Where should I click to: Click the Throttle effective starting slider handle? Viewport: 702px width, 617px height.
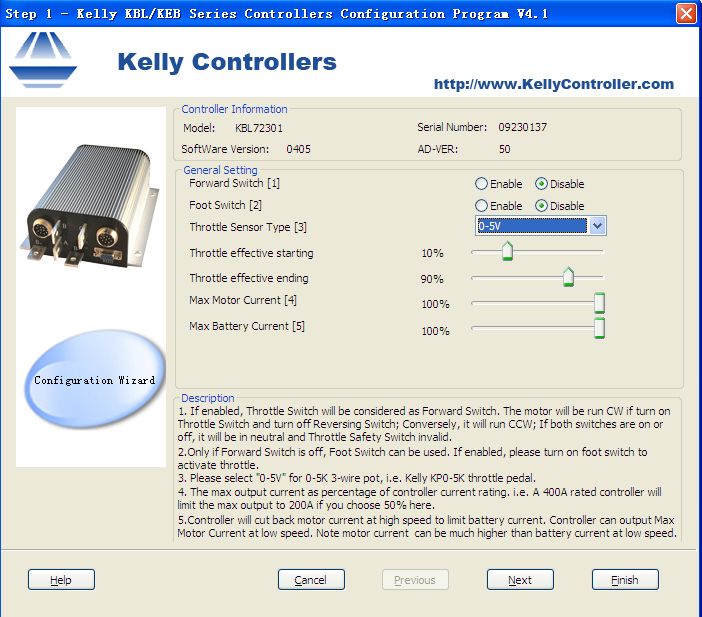coord(507,251)
